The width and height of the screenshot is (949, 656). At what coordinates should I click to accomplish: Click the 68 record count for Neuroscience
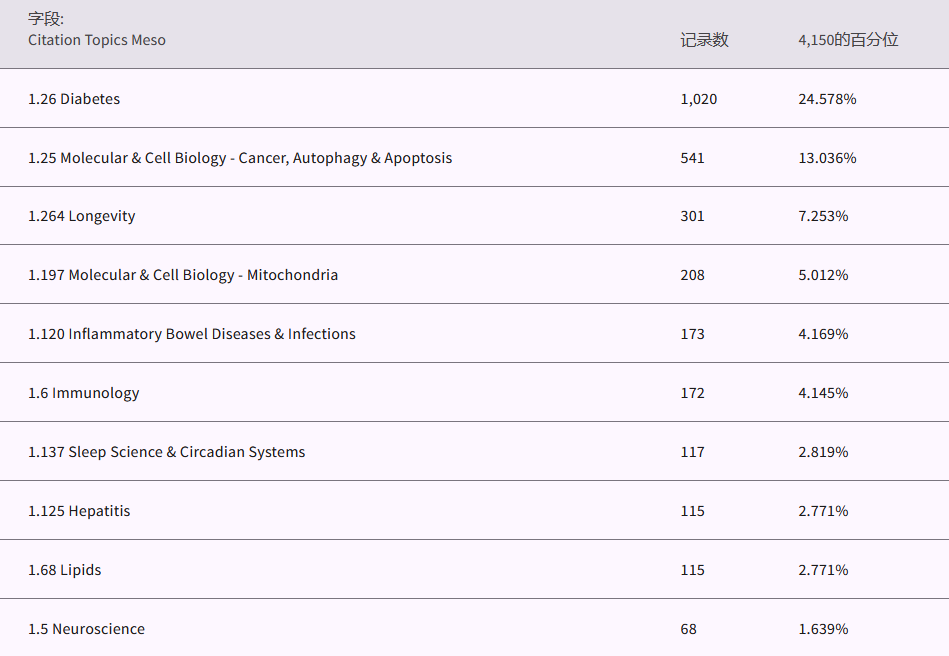click(688, 629)
